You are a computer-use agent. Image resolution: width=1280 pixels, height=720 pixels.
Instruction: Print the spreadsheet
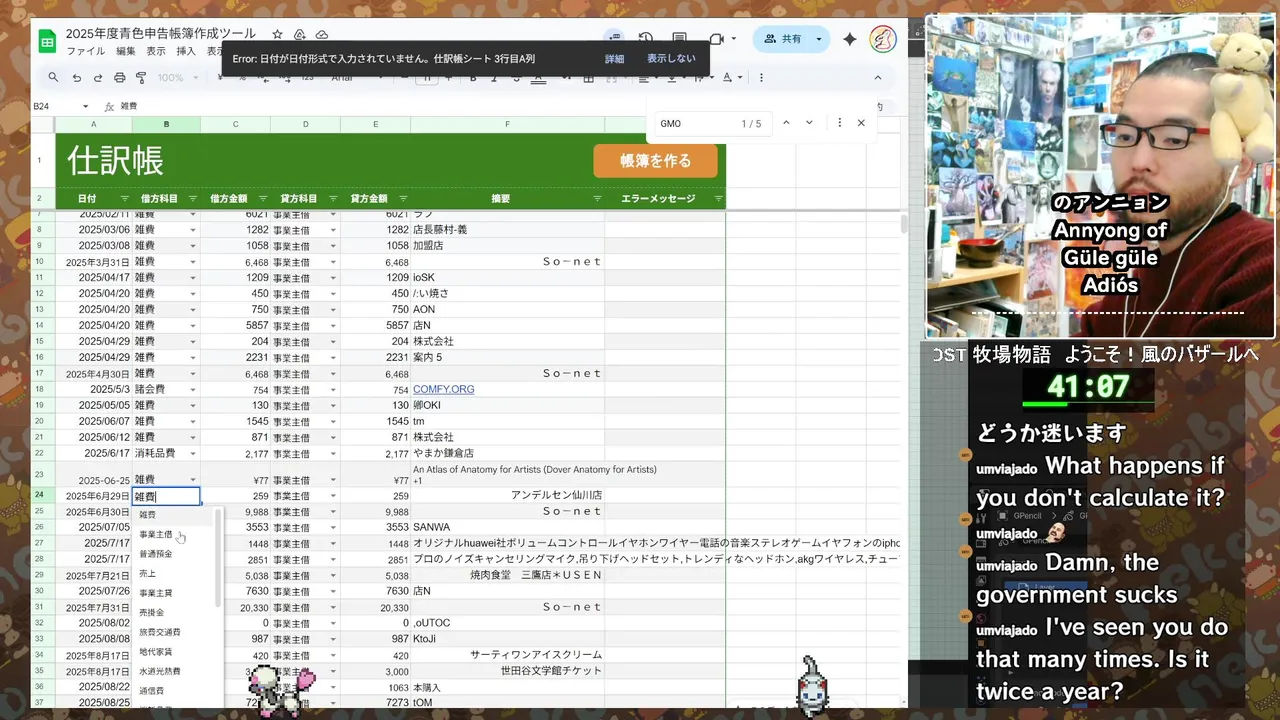pyautogui.click(x=120, y=77)
